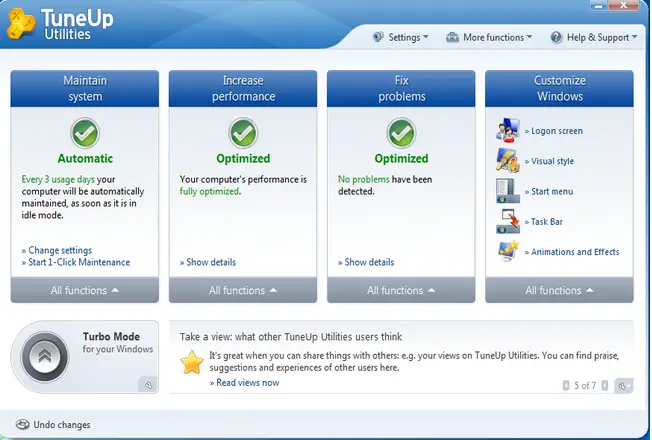Click the Visual style paintbrush icon

pyautogui.click(x=508, y=161)
